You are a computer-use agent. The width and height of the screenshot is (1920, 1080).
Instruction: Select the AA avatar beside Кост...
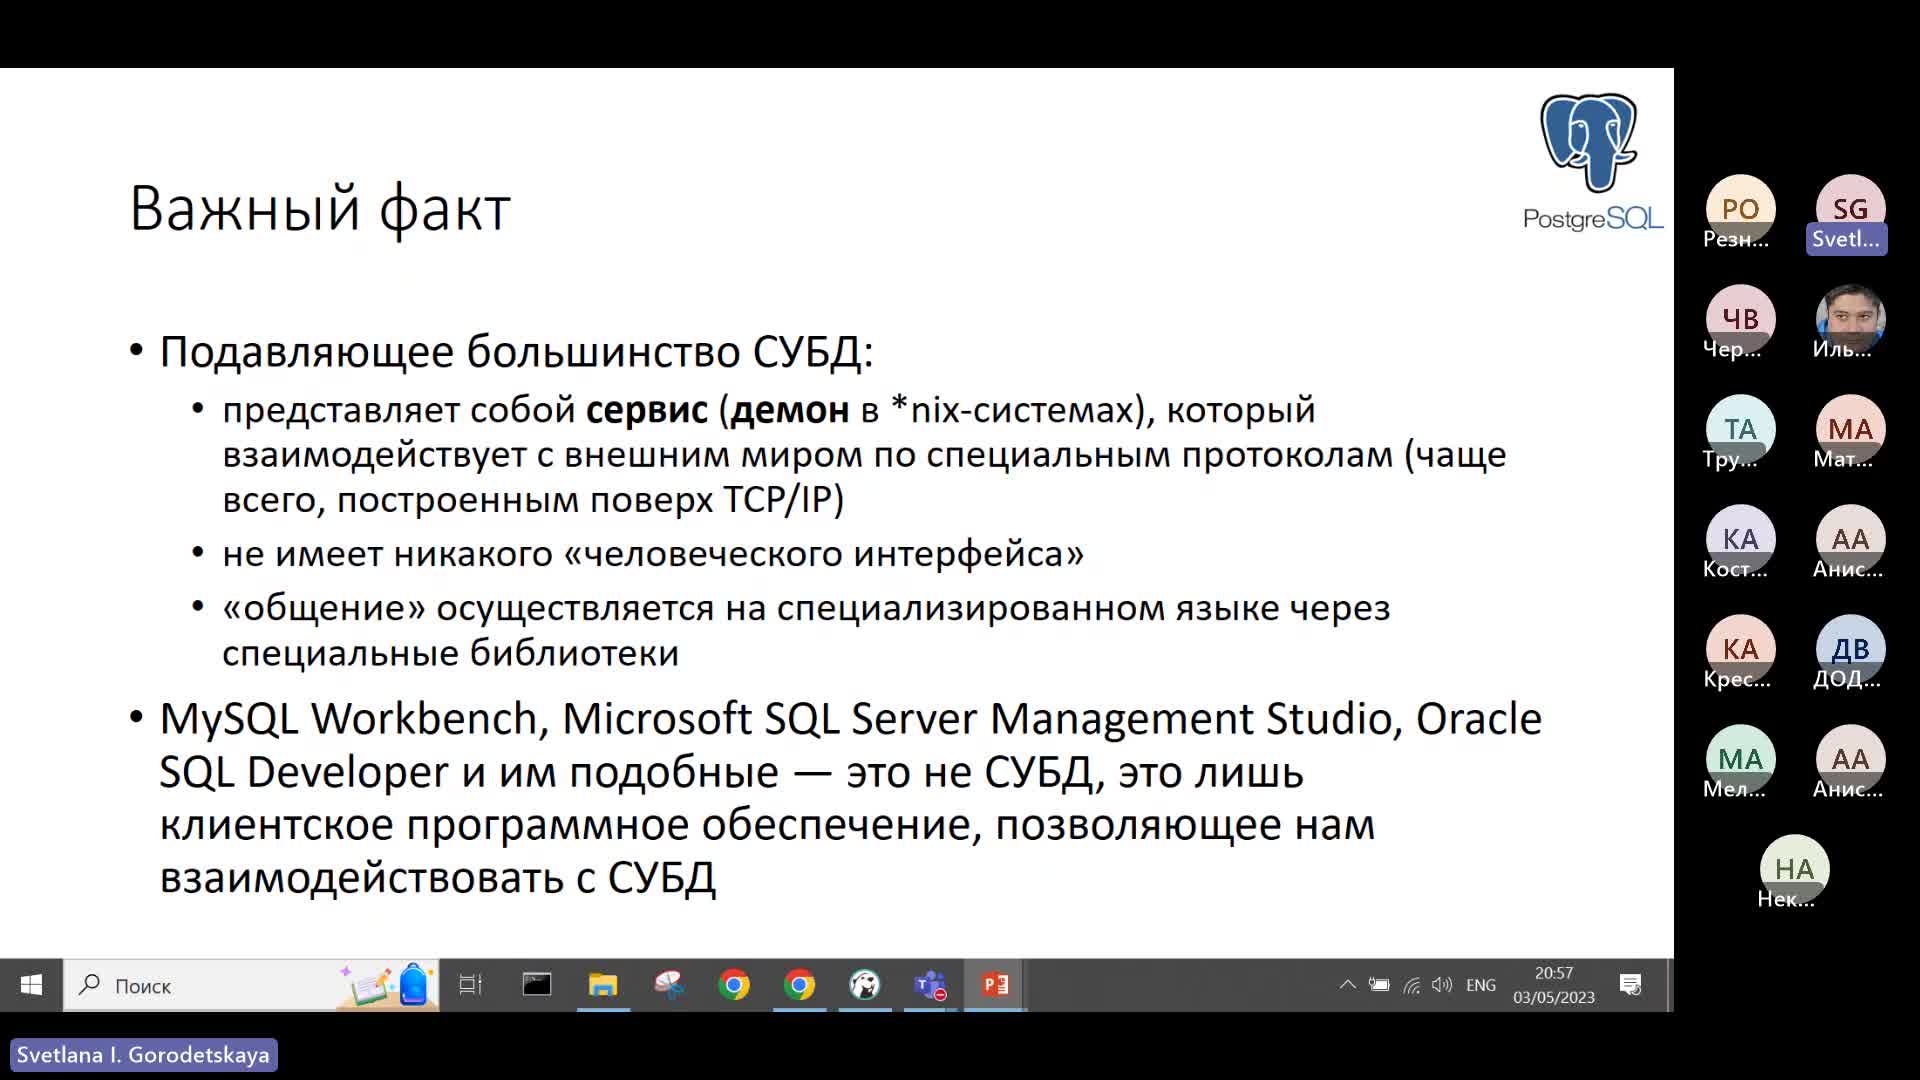click(x=1850, y=539)
